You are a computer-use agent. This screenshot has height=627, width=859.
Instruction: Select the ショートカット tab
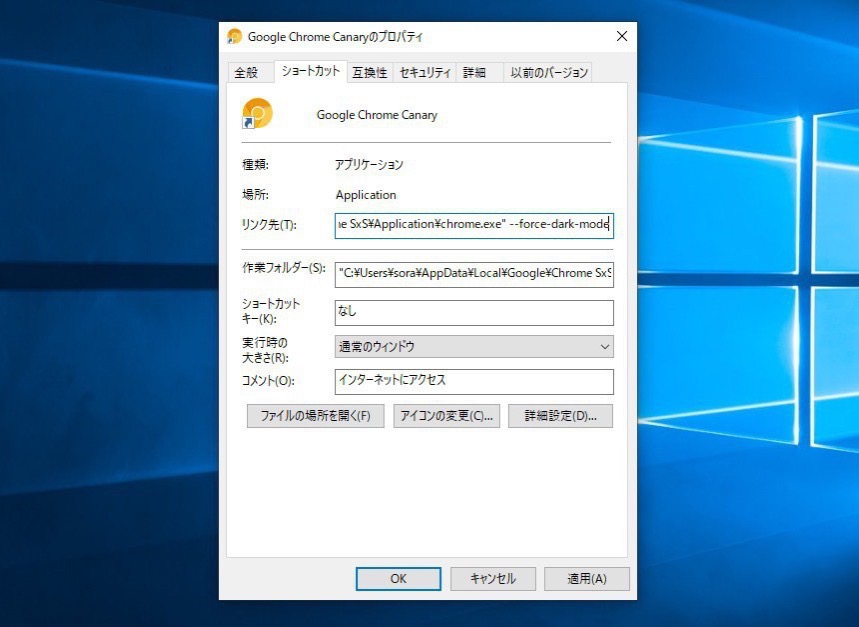pyautogui.click(x=310, y=71)
